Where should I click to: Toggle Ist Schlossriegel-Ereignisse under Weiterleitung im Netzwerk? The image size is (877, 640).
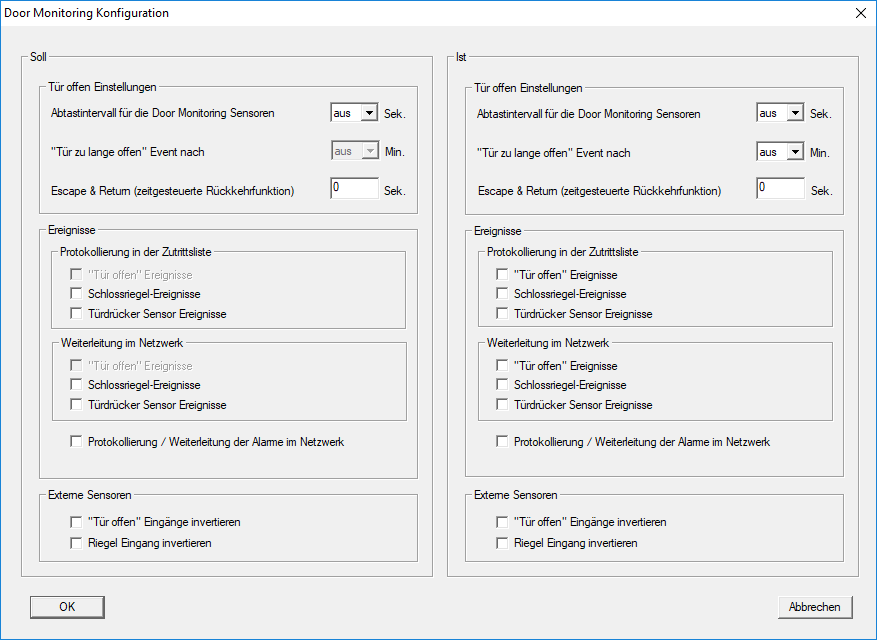pos(502,385)
